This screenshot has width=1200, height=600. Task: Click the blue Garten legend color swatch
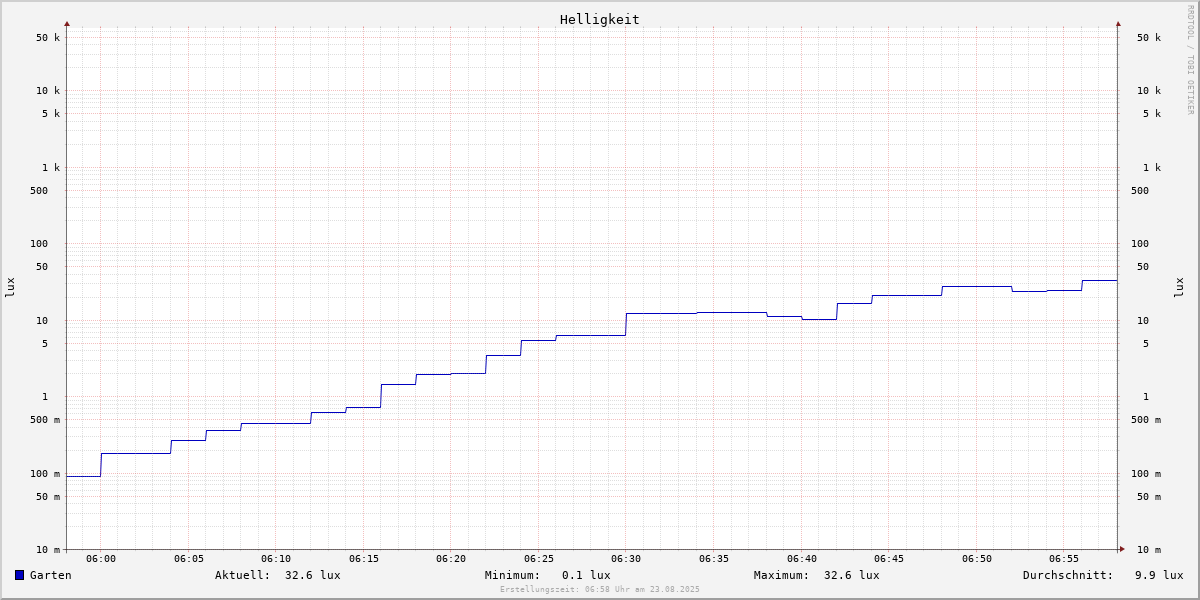coord(19,575)
